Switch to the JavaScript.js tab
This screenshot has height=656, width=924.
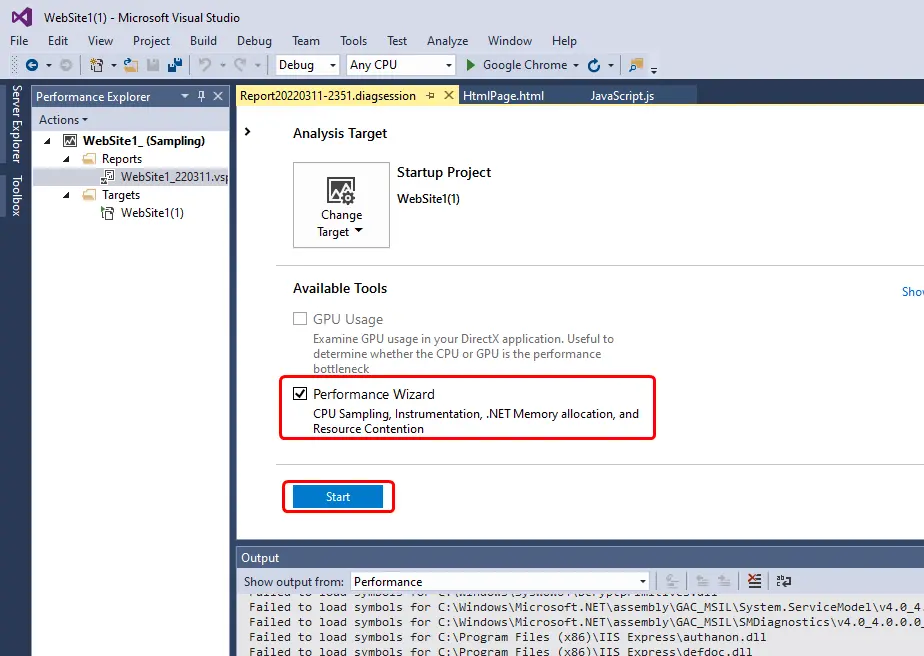click(622, 95)
